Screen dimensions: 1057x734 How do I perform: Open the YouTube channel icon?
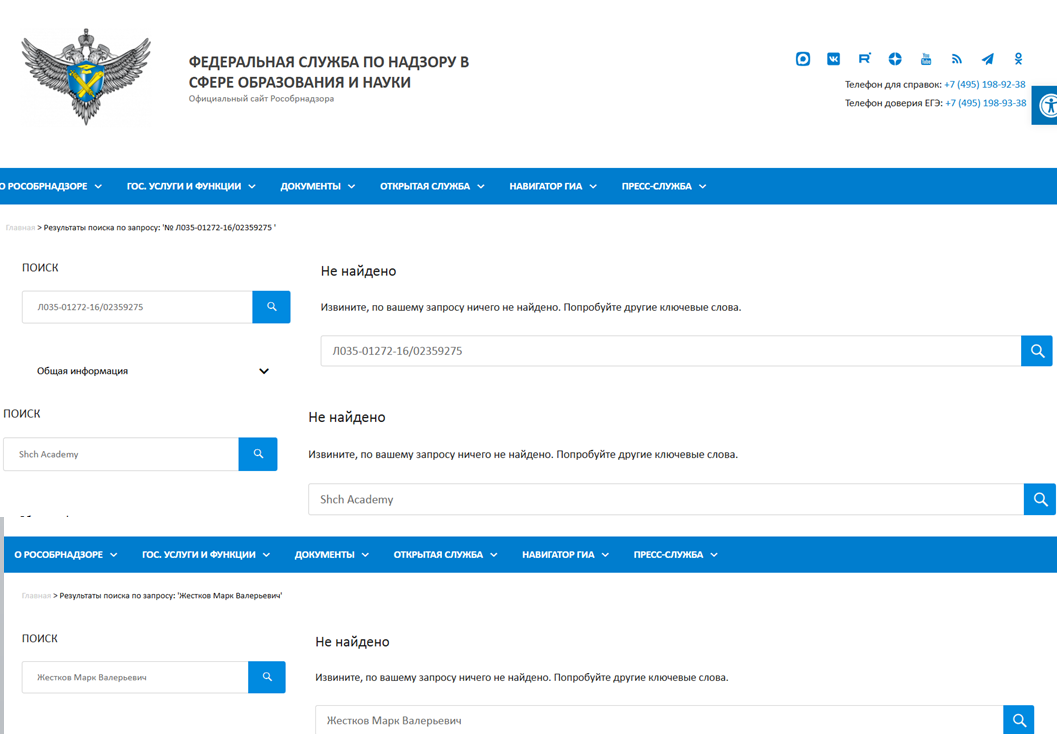click(x=926, y=59)
